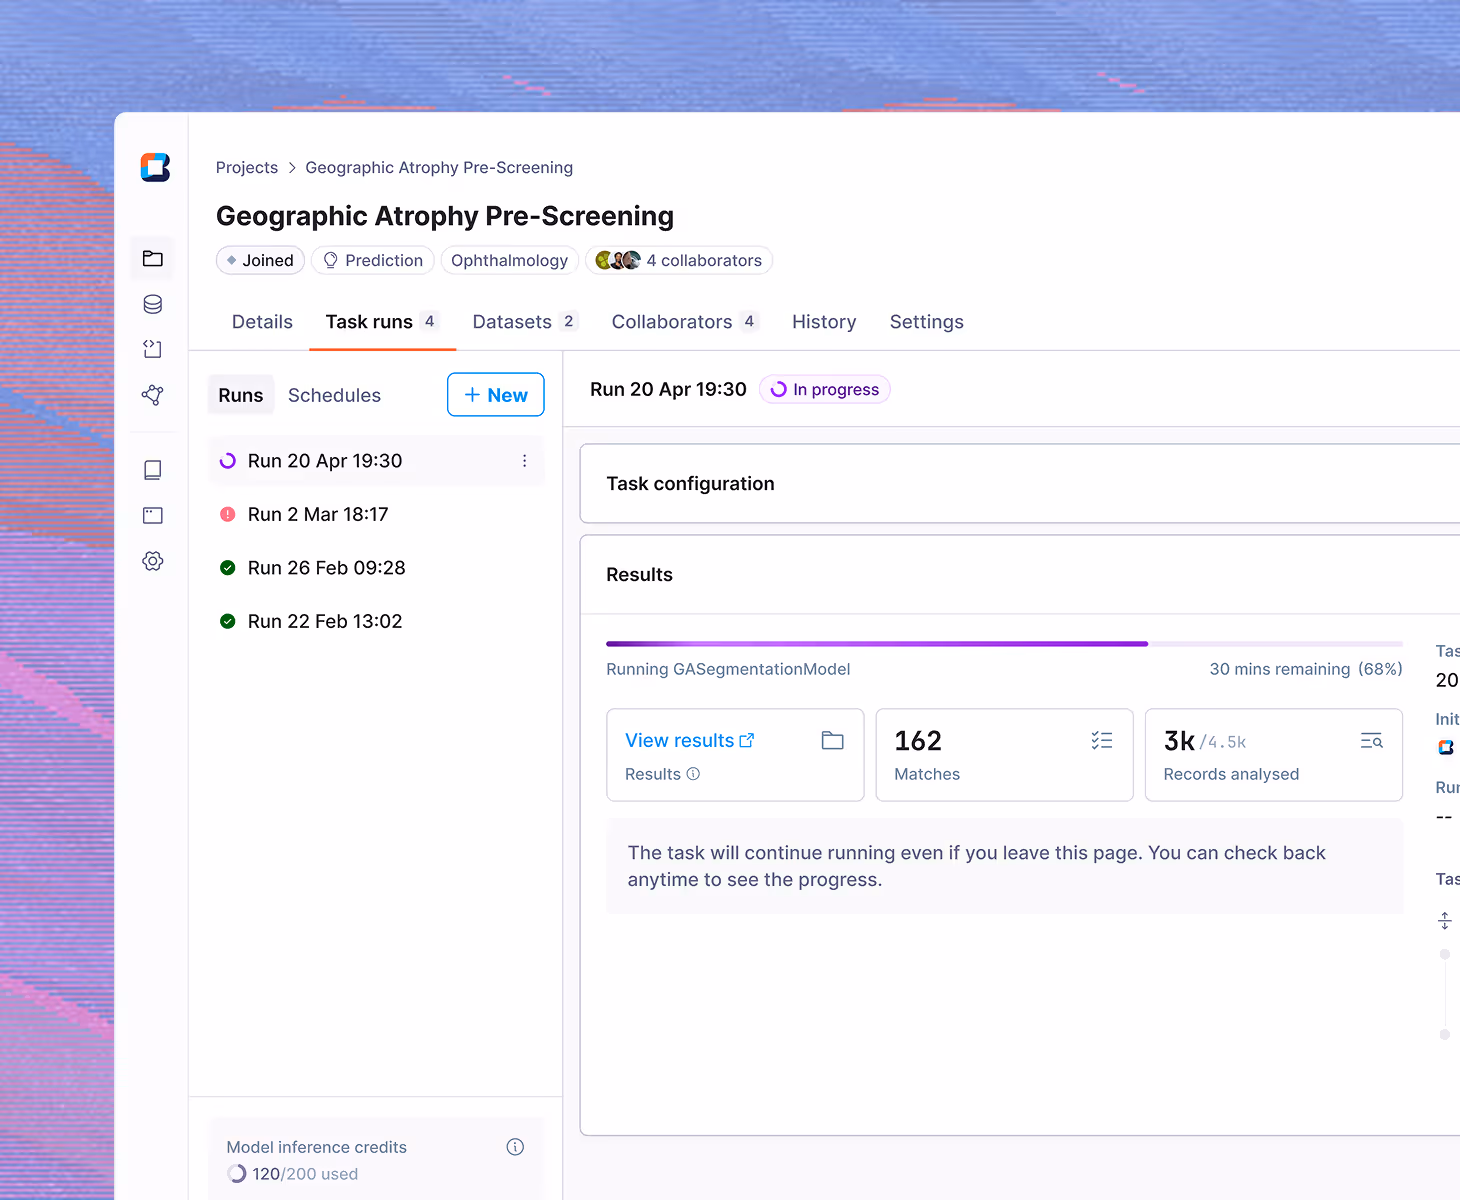1460x1200 pixels.
Task: Open the Datasets tab
Action: 525,322
